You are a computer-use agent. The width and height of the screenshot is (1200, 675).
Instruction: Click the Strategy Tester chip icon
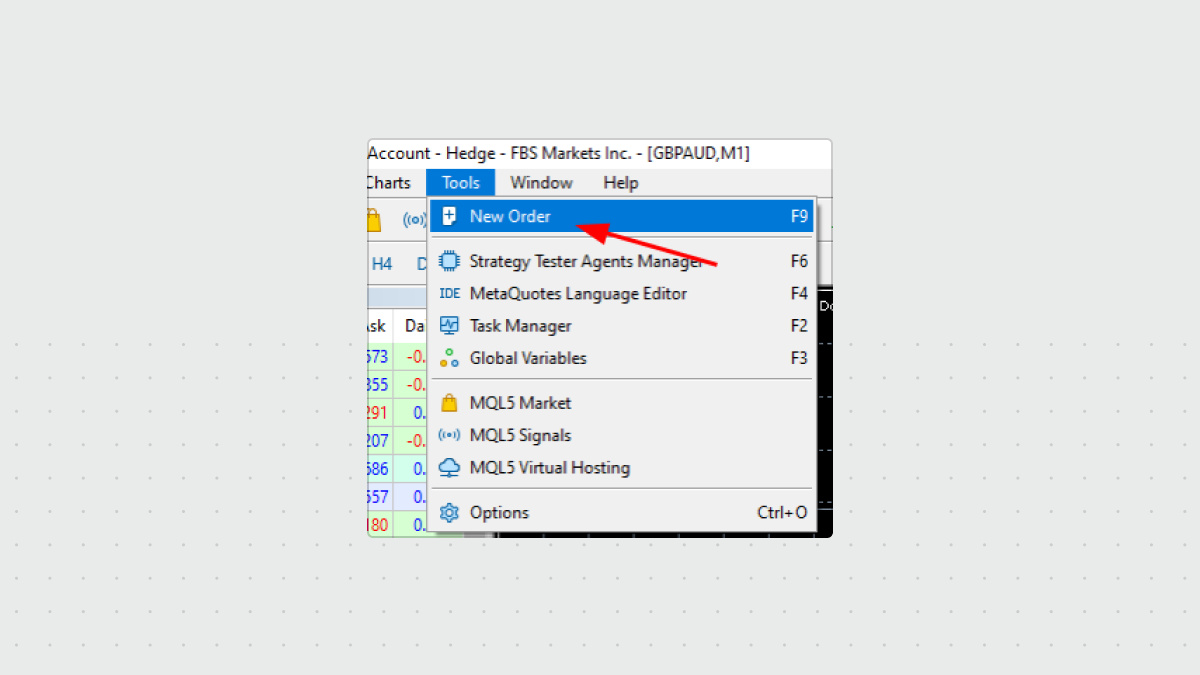450,262
